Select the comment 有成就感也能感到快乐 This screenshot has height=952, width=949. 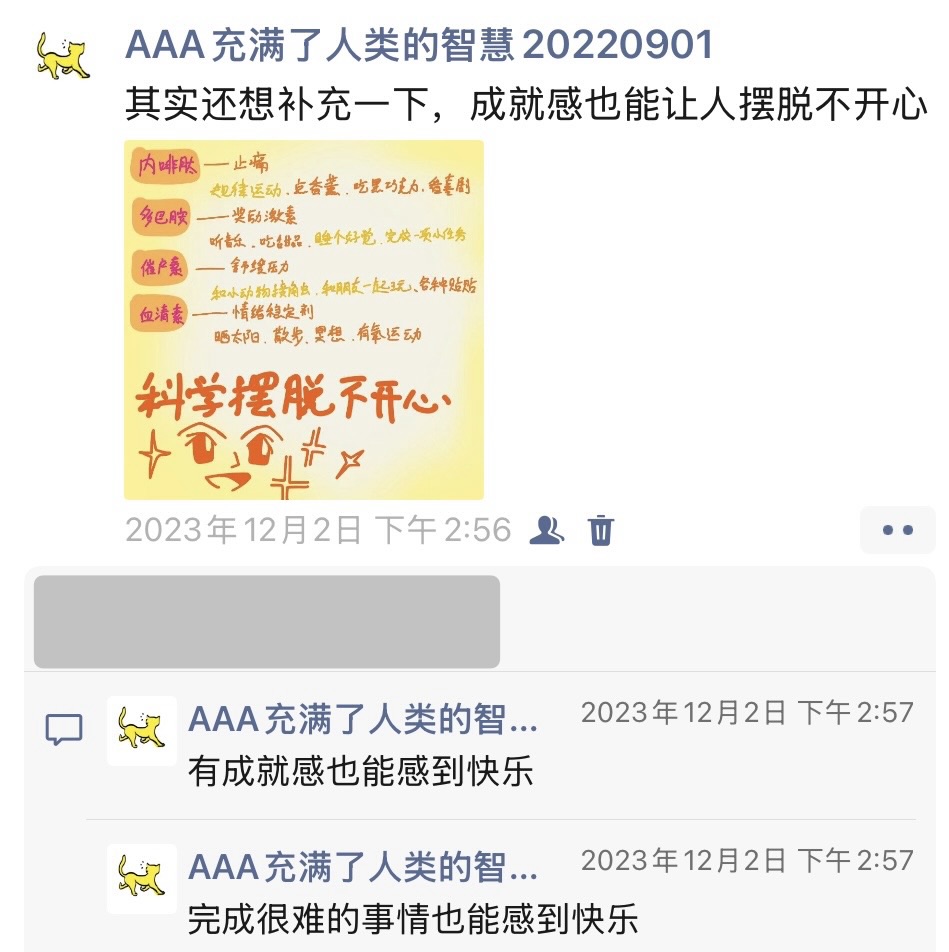361,772
